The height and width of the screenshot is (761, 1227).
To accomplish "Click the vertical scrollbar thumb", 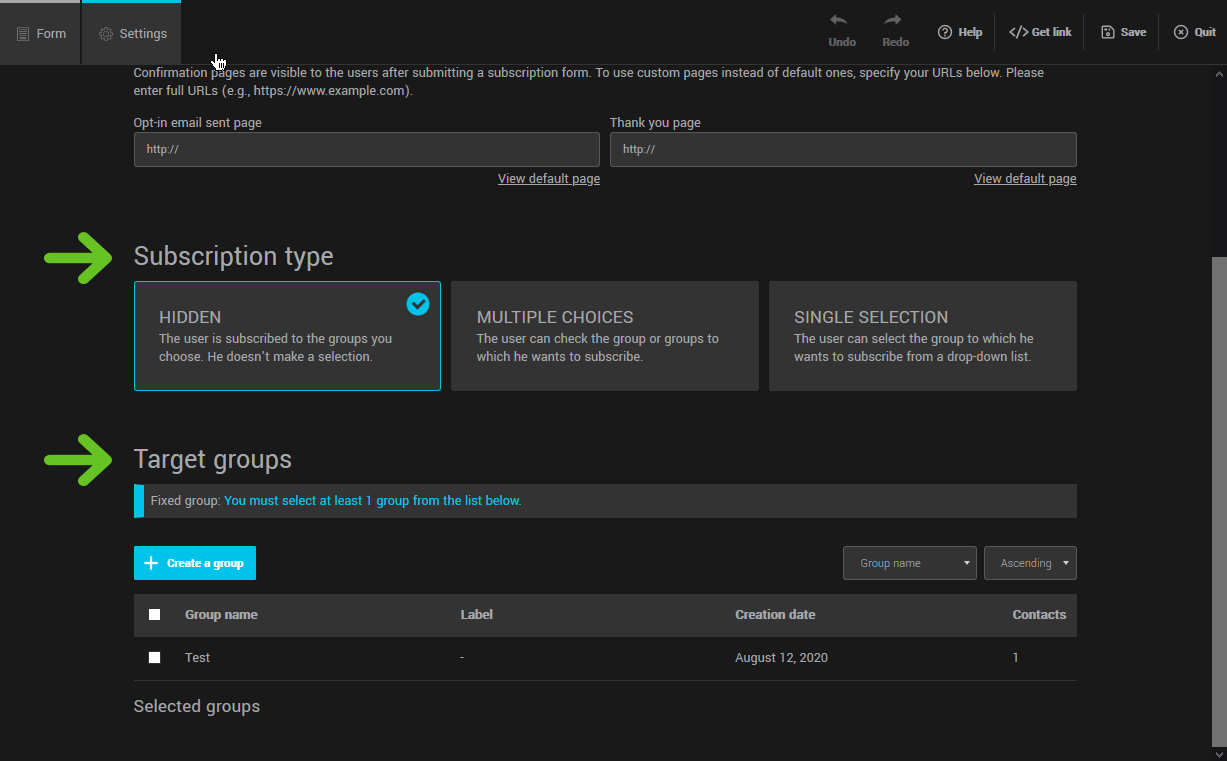I will tap(1217, 500).
